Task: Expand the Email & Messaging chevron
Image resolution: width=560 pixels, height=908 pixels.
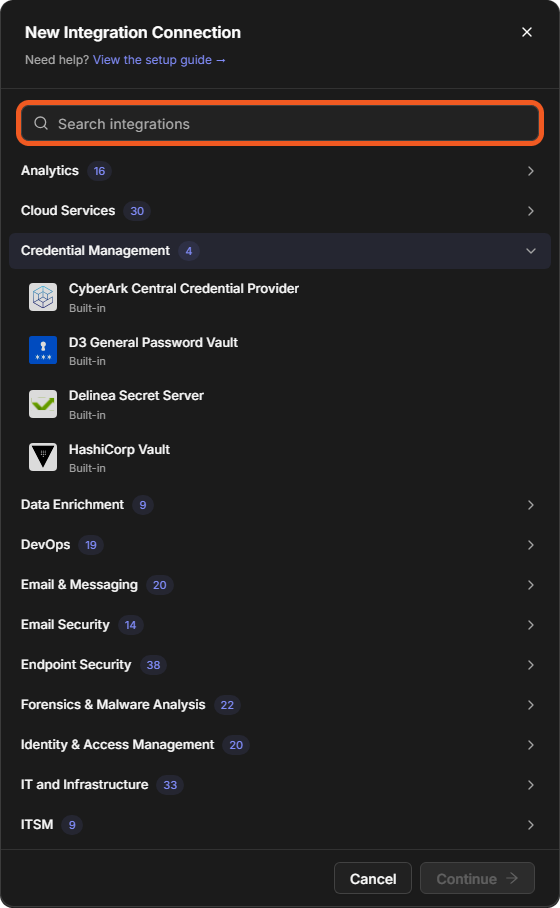Action: coord(530,585)
